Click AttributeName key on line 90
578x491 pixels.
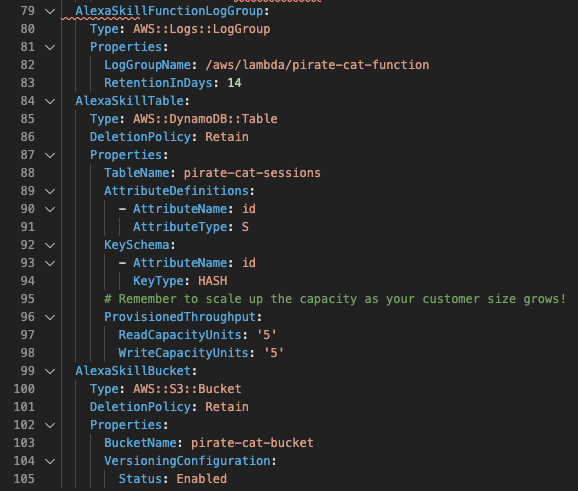pos(180,209)
